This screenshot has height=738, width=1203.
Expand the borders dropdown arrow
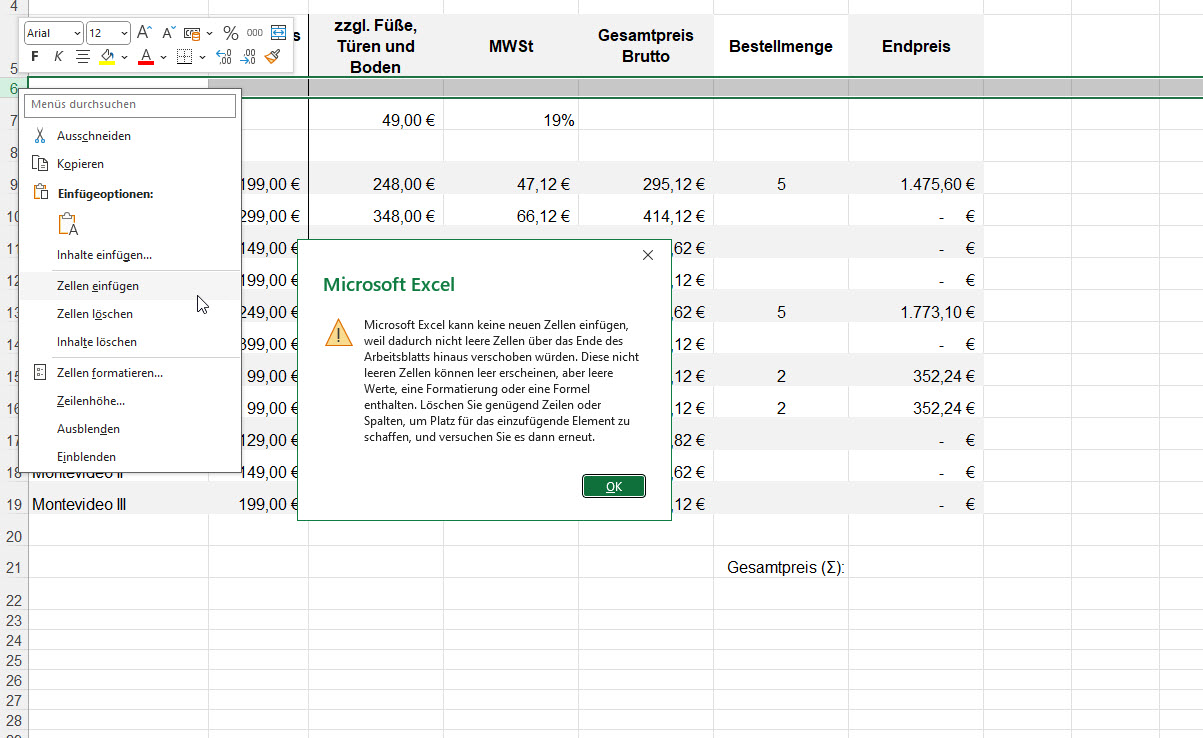pyautogui.click(x=201, y=58)
